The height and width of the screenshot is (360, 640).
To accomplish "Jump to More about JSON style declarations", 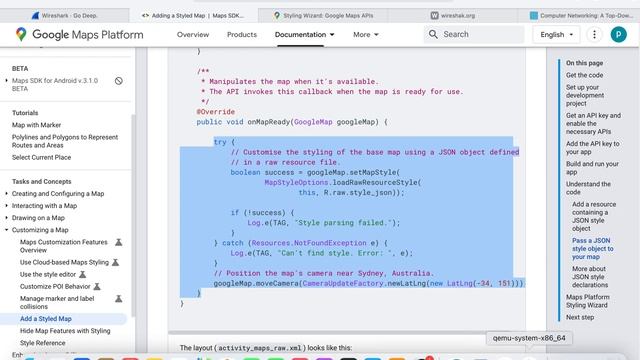I will (590, 277).
